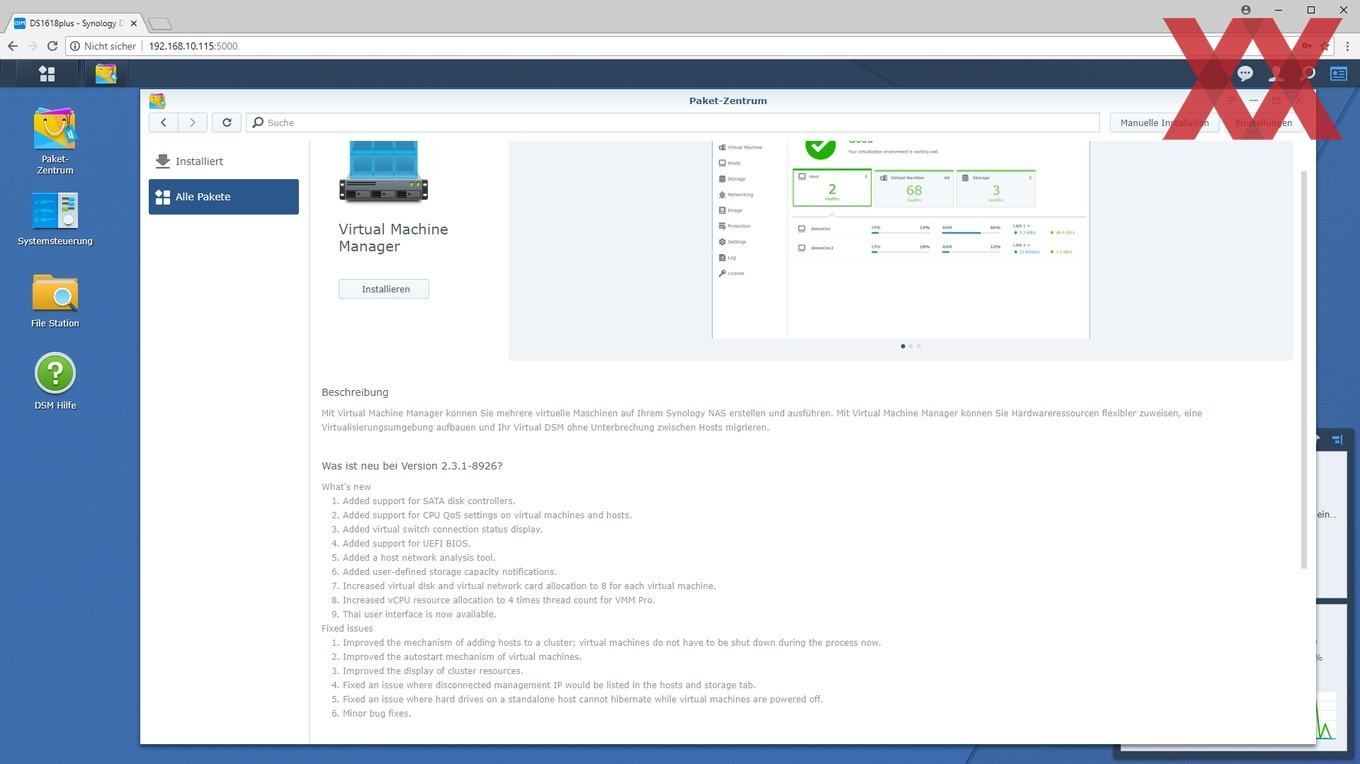Click 'Added user-defined storage capacity notifications.' line
1360x764 pixels.
[449, 572]
